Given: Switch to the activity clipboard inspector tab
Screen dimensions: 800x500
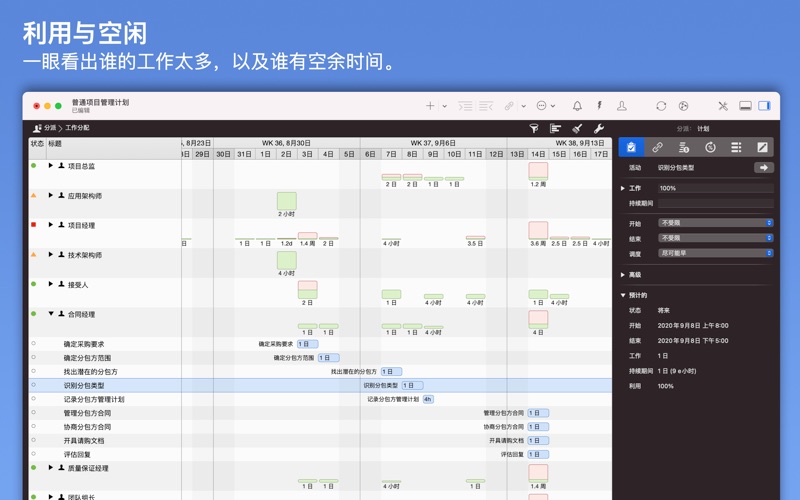Looking at the screenshot, I should tap(631, 147).
